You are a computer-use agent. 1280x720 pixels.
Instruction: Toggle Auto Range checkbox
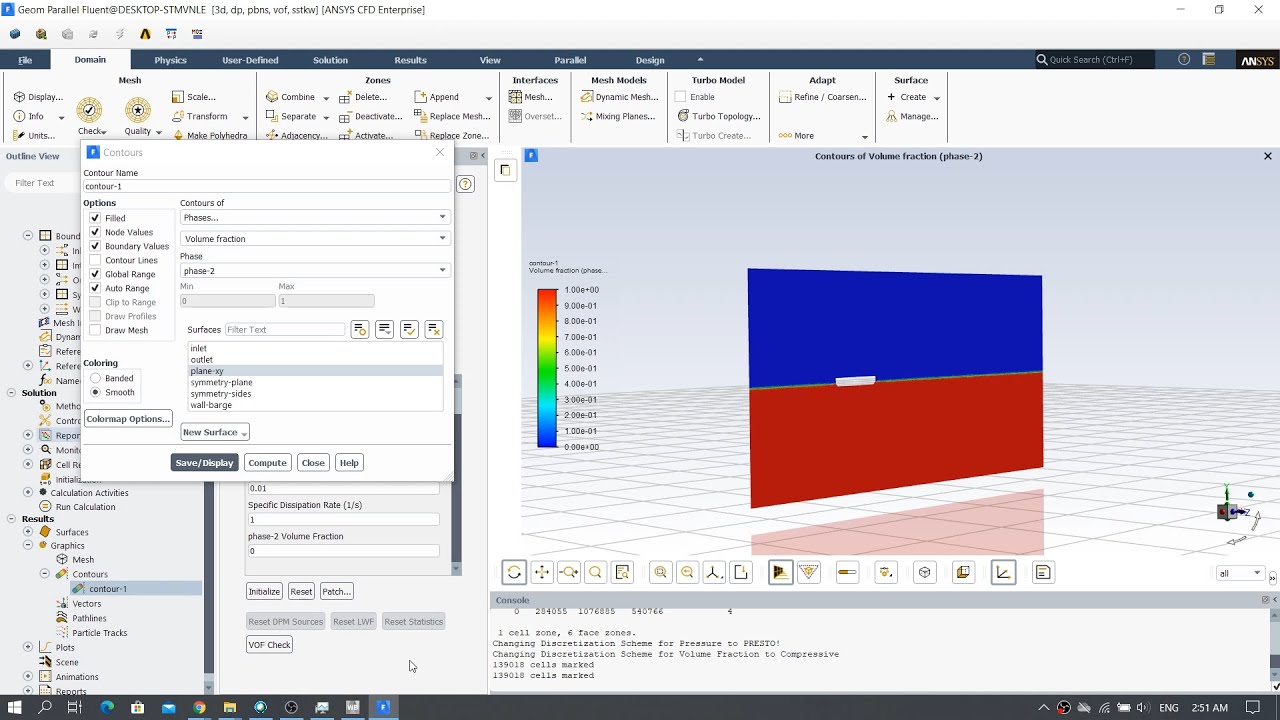pos(95,288)
